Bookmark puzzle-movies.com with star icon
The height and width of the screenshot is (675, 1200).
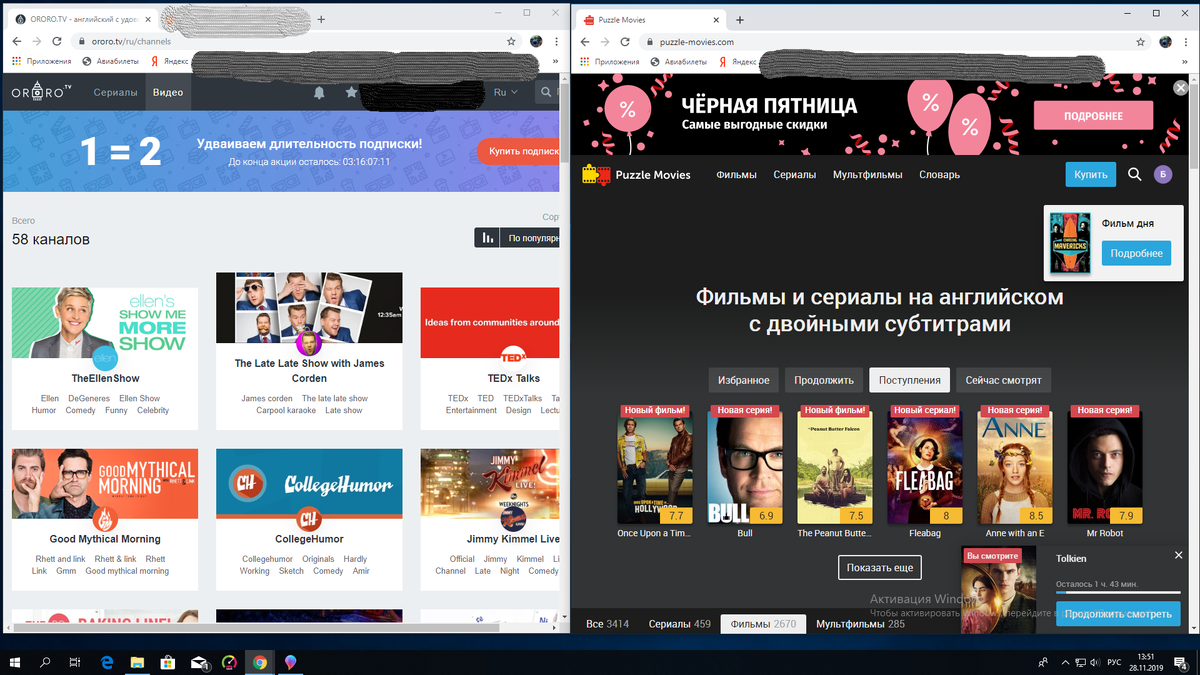[1140, 42]
